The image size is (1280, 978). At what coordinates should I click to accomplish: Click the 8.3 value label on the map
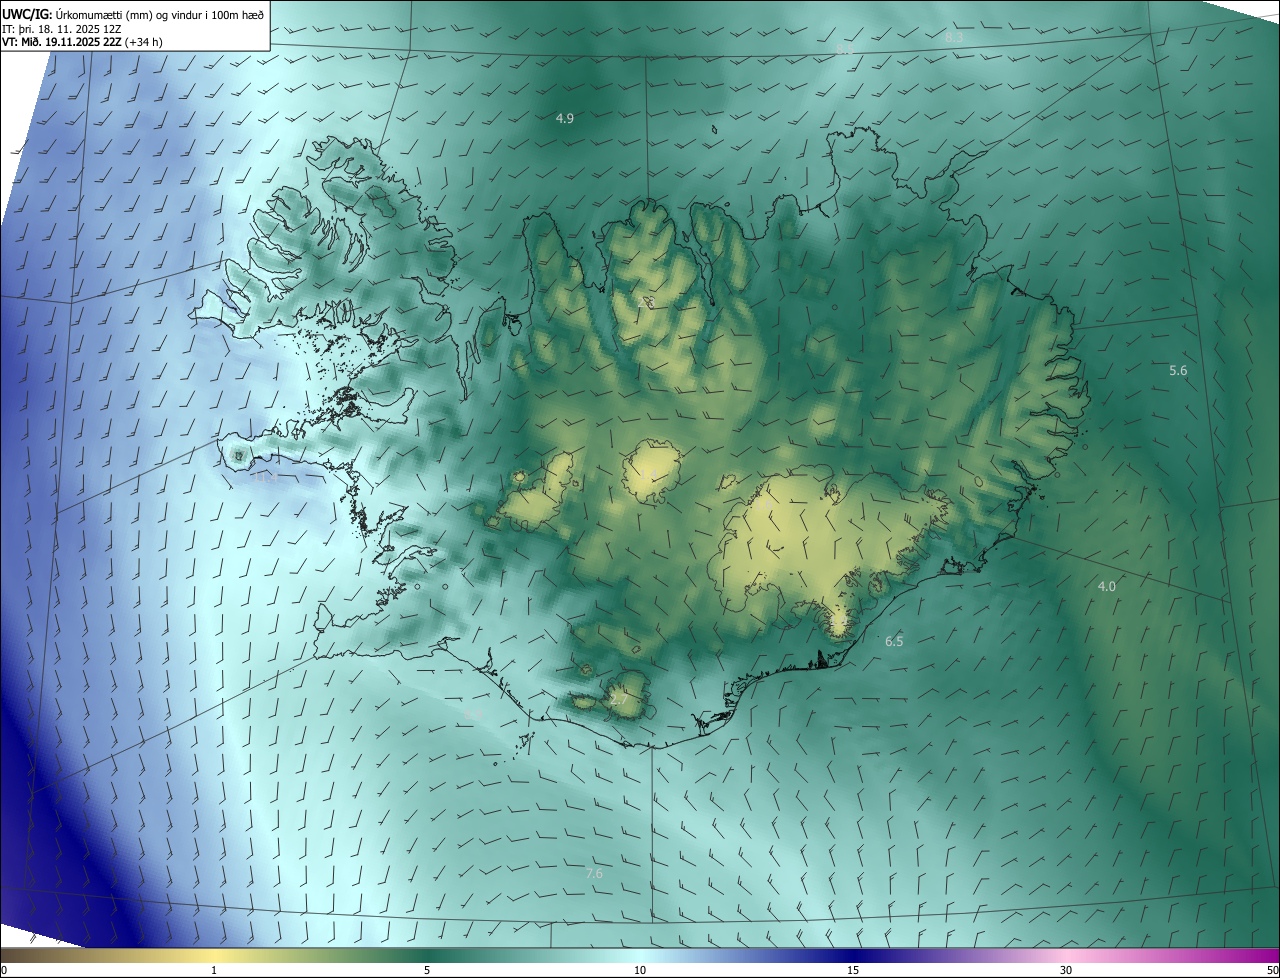[954, 37]
